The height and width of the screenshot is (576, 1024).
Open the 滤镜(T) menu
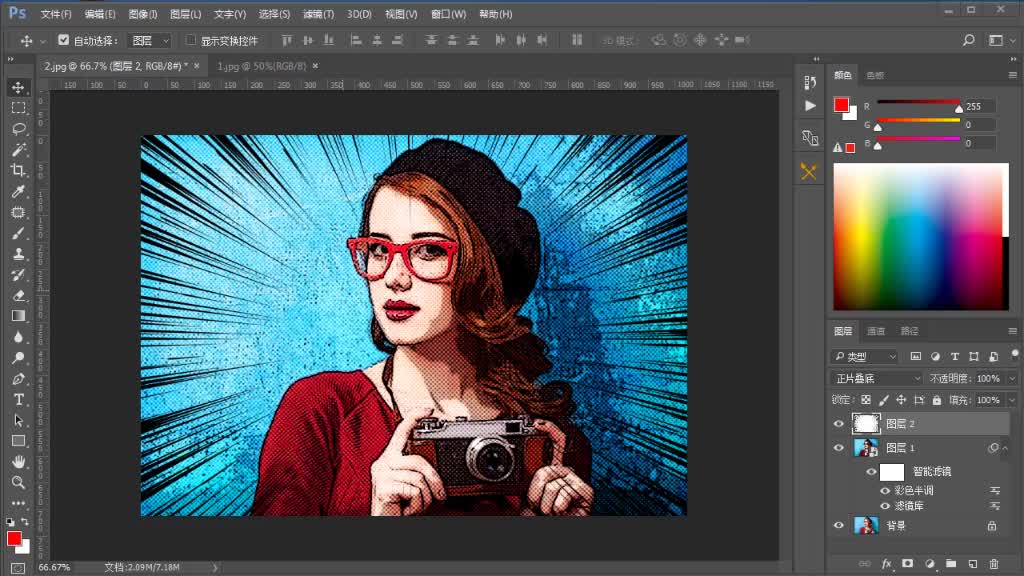click(x=321, y=14)
